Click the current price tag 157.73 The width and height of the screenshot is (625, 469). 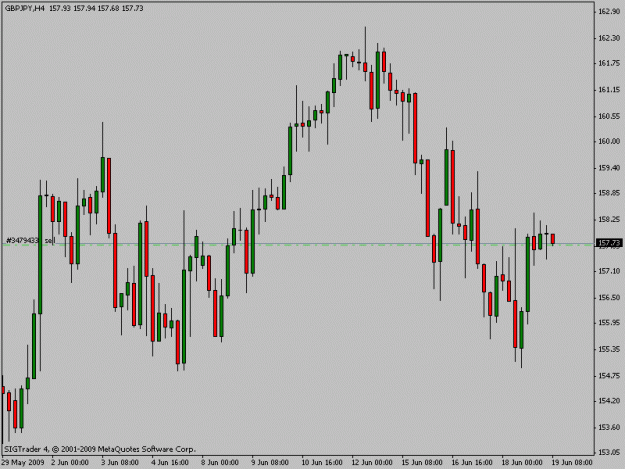coord(609,243)
